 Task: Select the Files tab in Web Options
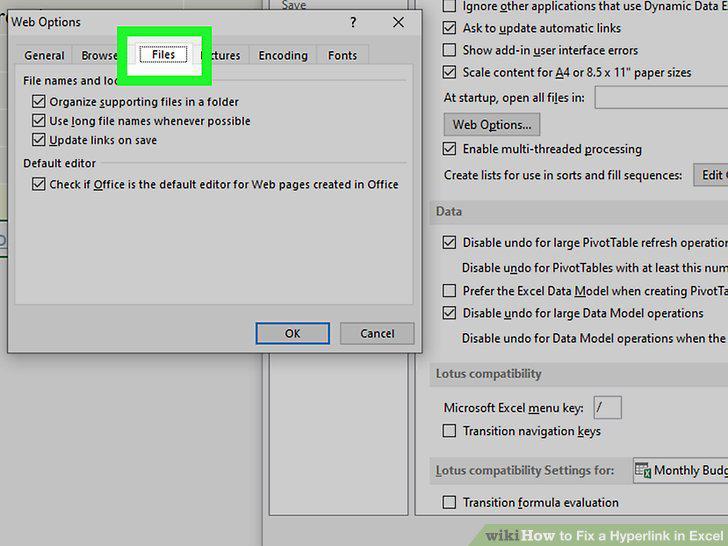pos(163,54)
